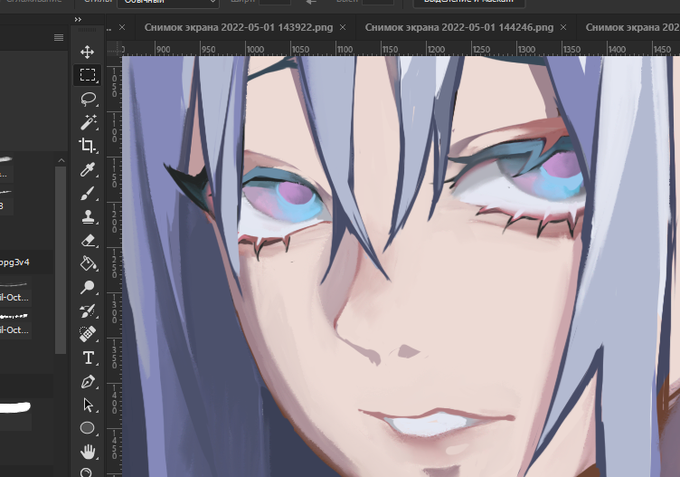Select the Rectangular Marquee tool
This screenshot has height=477, width=680.
click(x=88, y=75)
